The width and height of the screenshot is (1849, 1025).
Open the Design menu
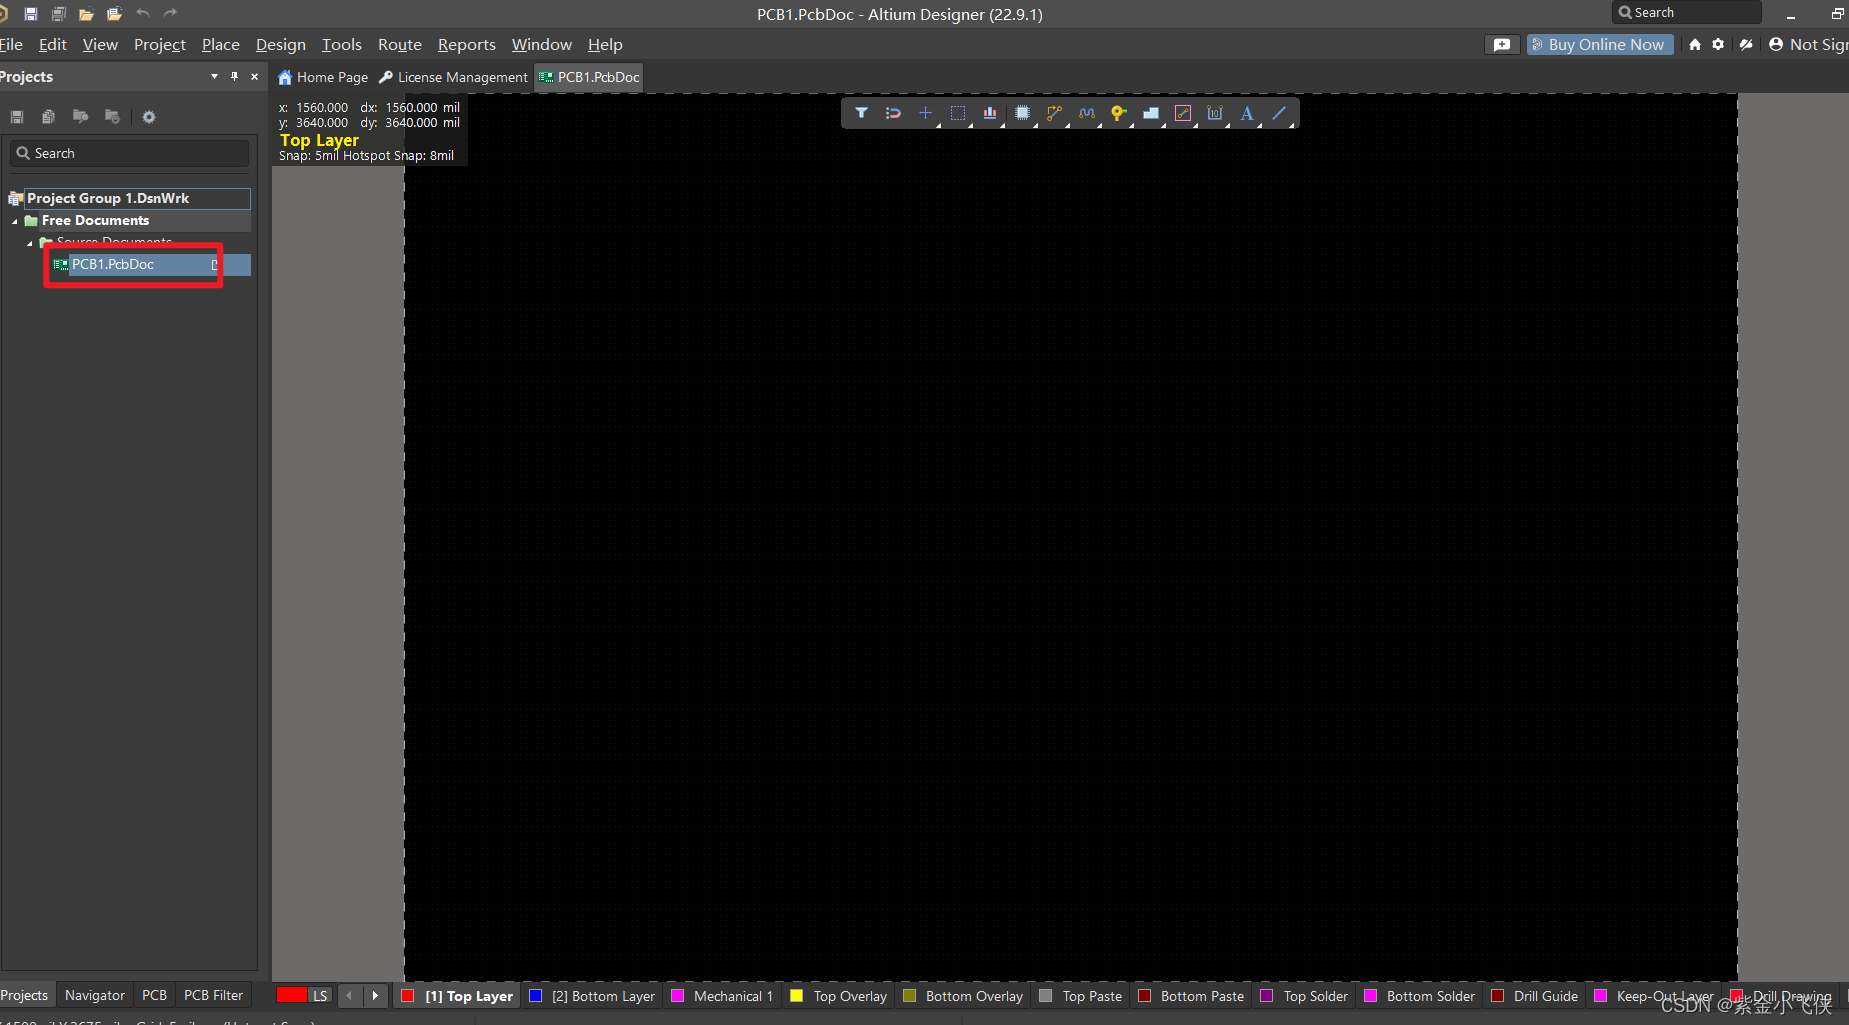pyautogui.click(x=280, y=45)
